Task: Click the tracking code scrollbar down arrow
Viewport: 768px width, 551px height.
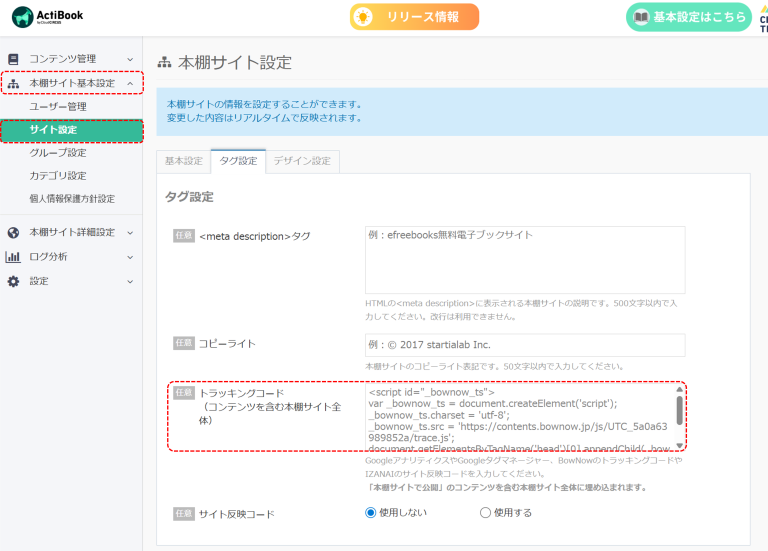Action: 679,446
